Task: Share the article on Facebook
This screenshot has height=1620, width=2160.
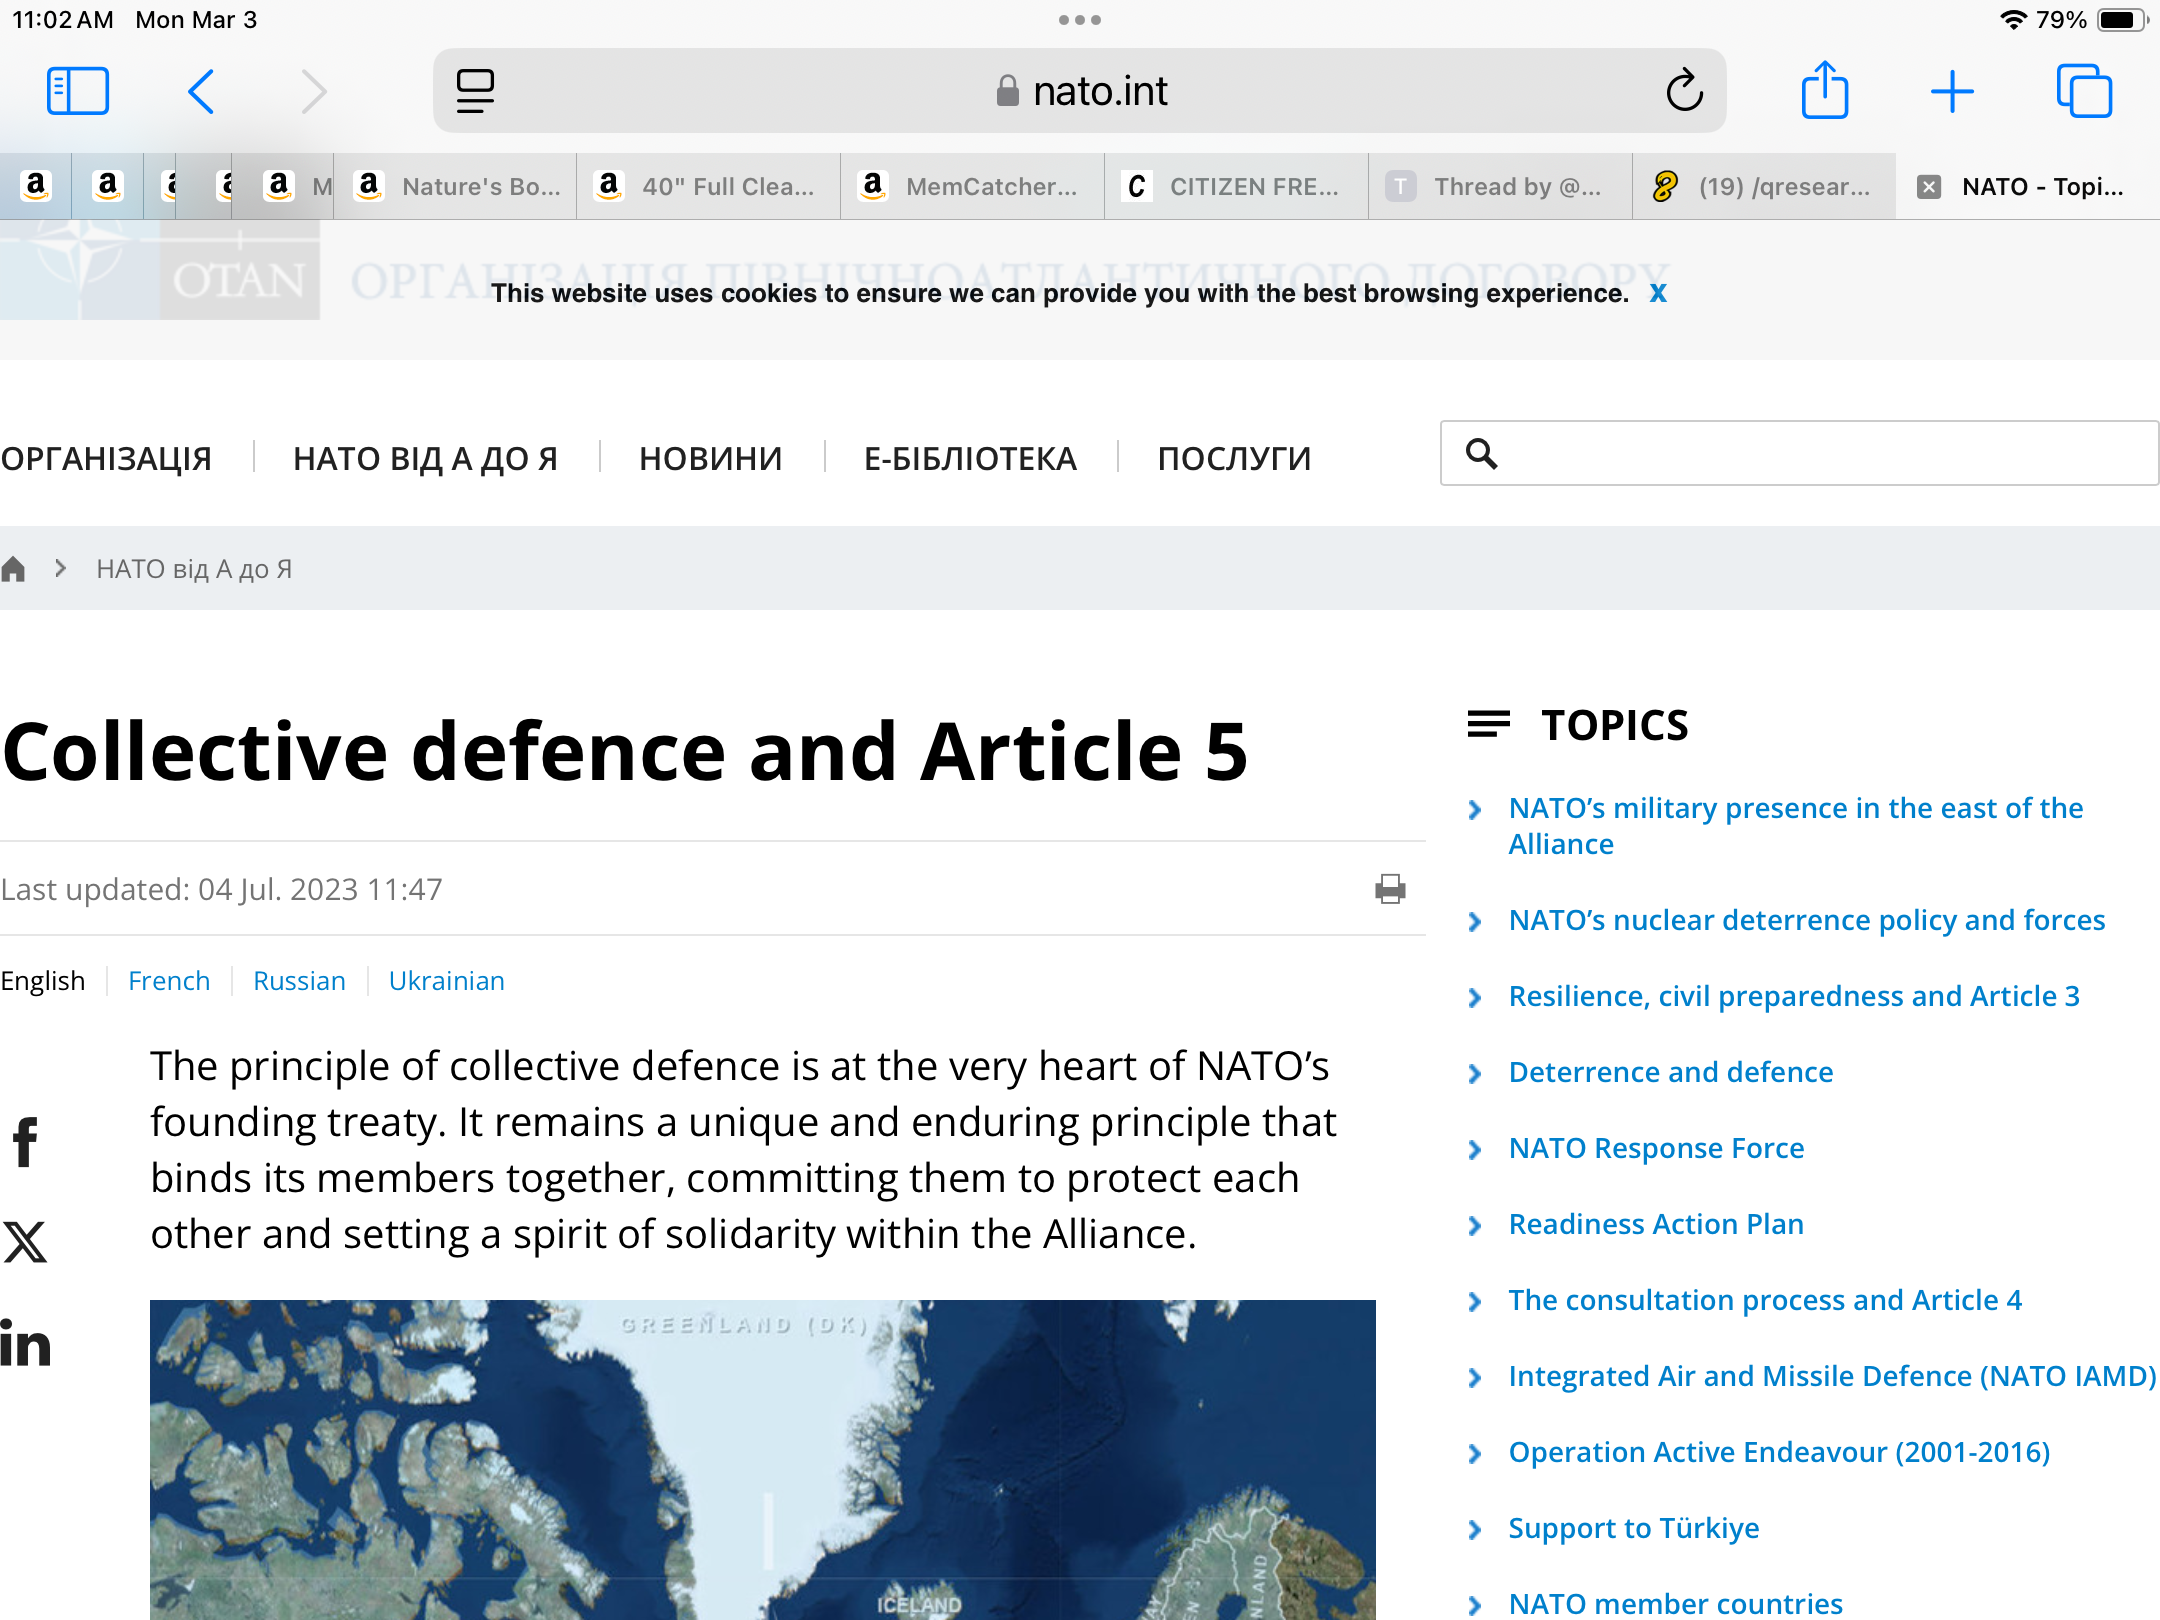Action: (x=25, y=1142)
